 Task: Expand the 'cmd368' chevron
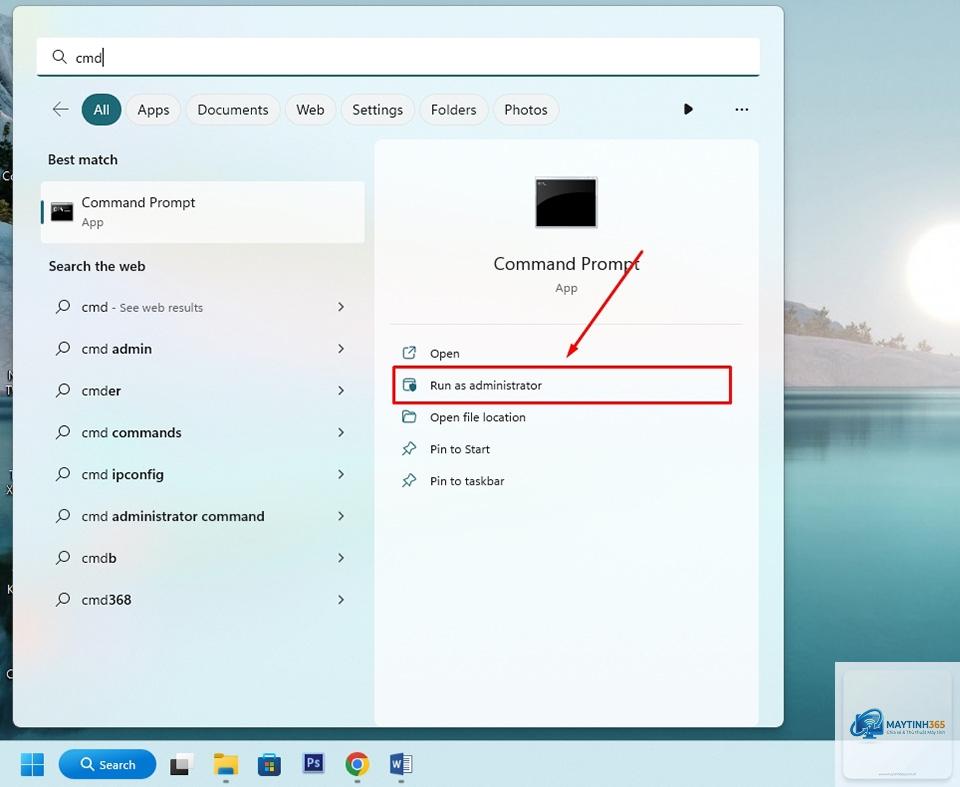341,600
